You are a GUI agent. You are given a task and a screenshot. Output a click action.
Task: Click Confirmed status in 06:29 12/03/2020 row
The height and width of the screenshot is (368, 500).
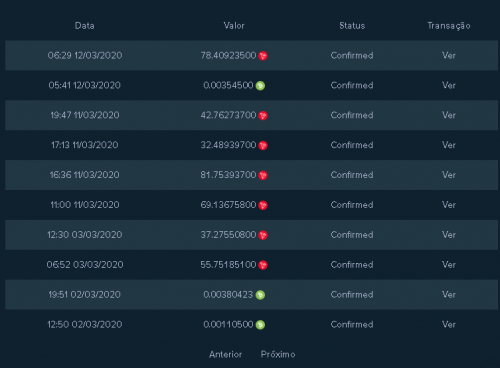352,55
